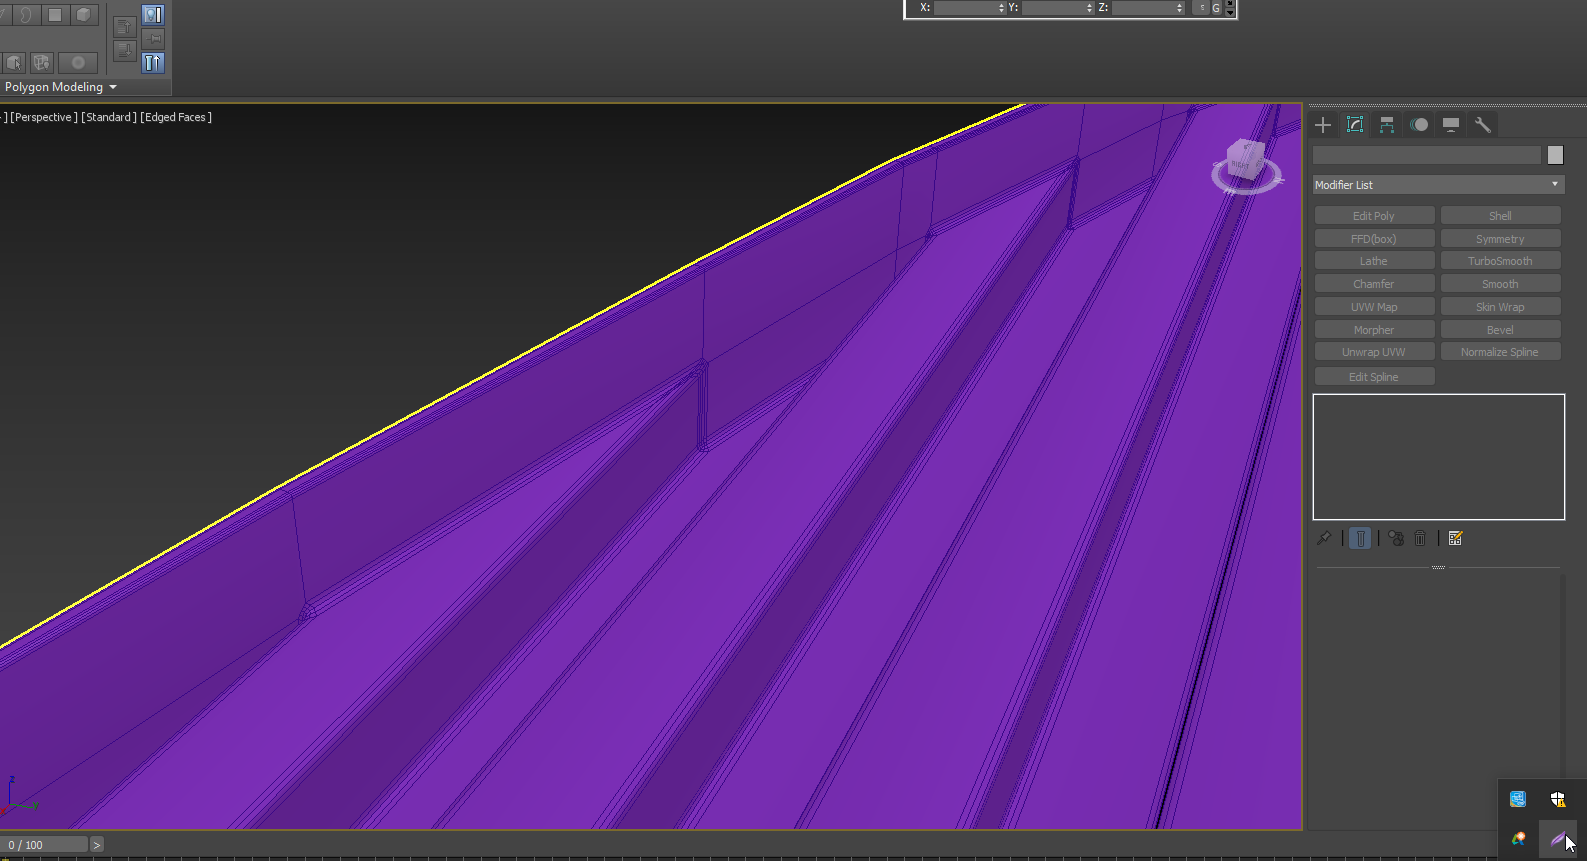Open the Create command panel tab
Image resolution: width=1587 pixels, height=861 pixels.
coord(1323,125)
